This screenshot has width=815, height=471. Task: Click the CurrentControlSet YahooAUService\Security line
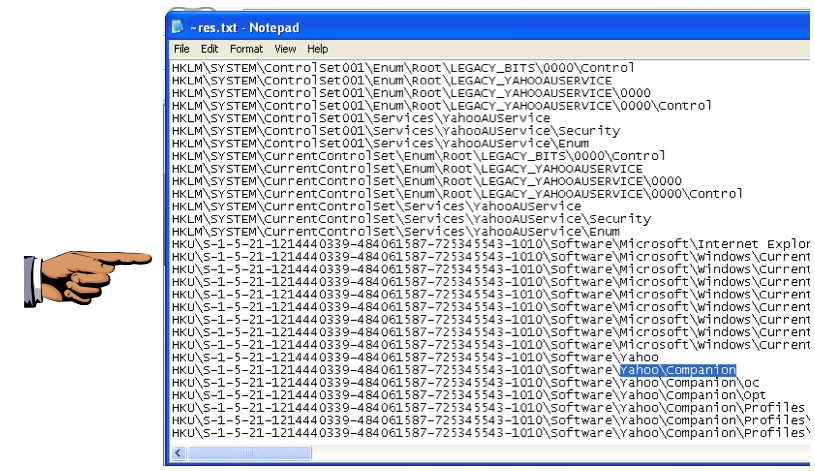[412, 219]
